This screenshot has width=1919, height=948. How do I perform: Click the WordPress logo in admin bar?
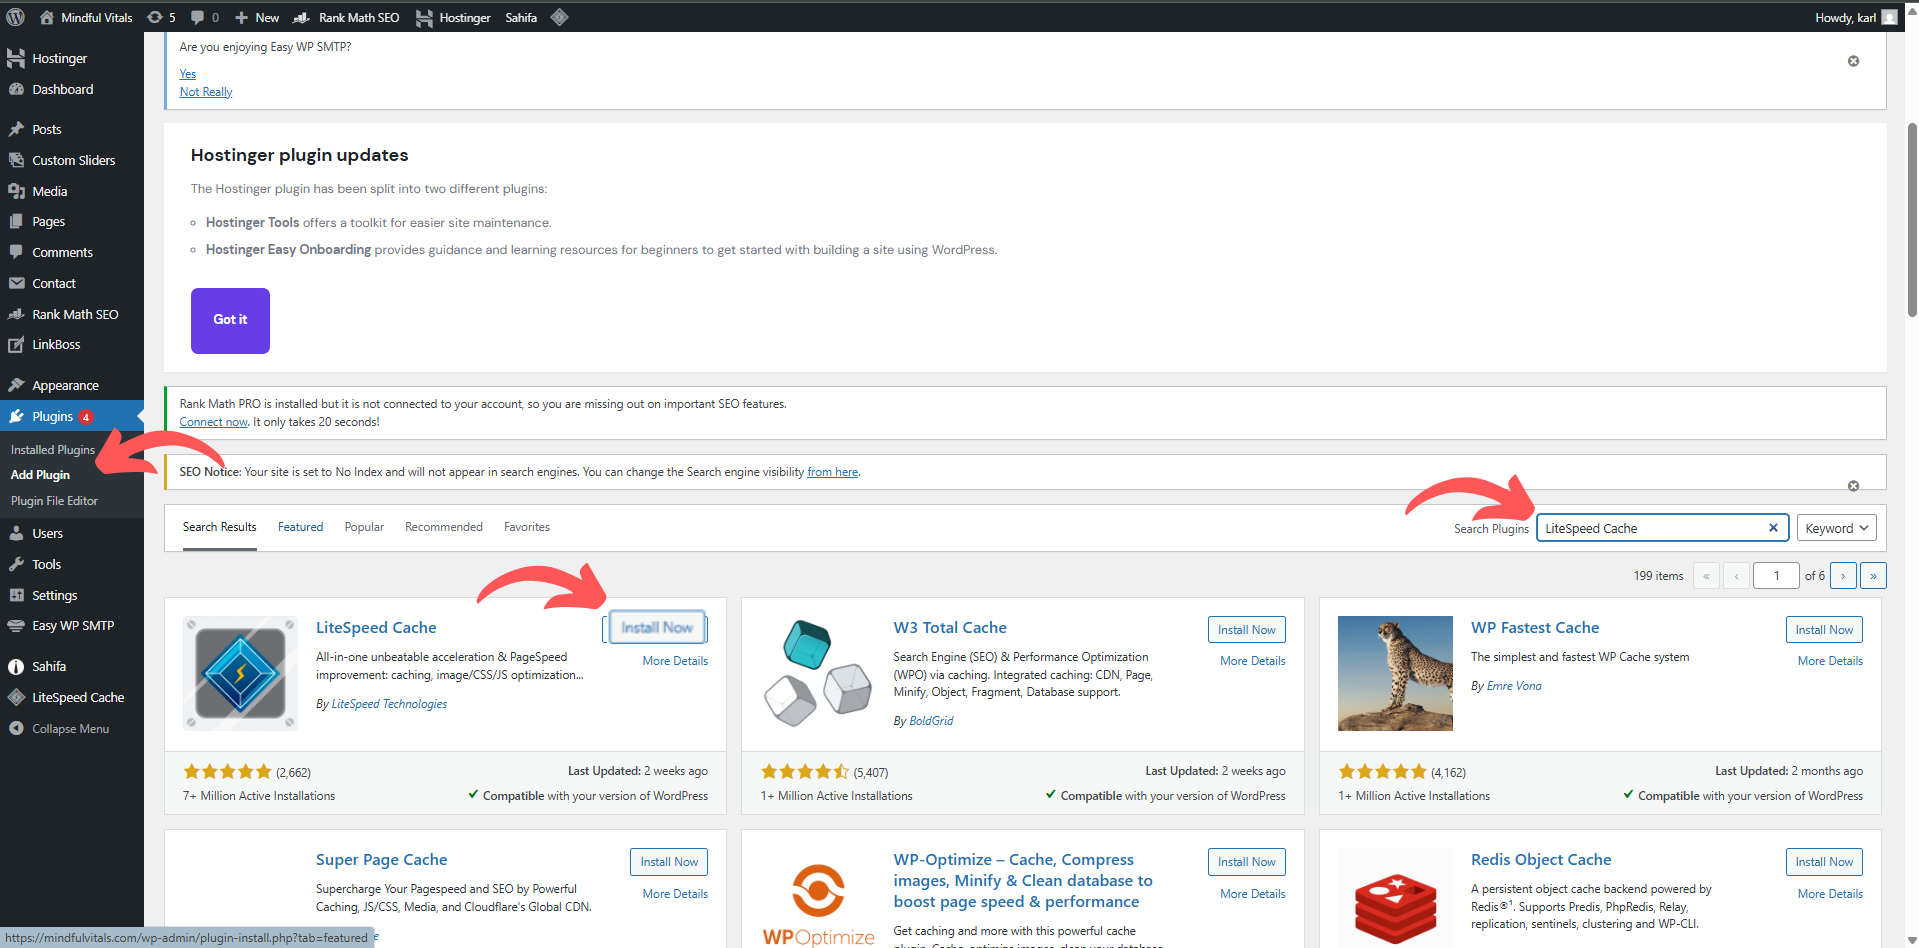pyautogui.click(x=16, y=17)
